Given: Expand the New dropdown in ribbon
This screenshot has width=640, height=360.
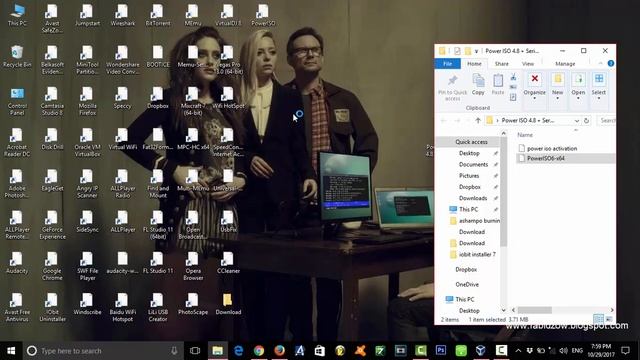Looking at the screenshot, I should point(558,98).
